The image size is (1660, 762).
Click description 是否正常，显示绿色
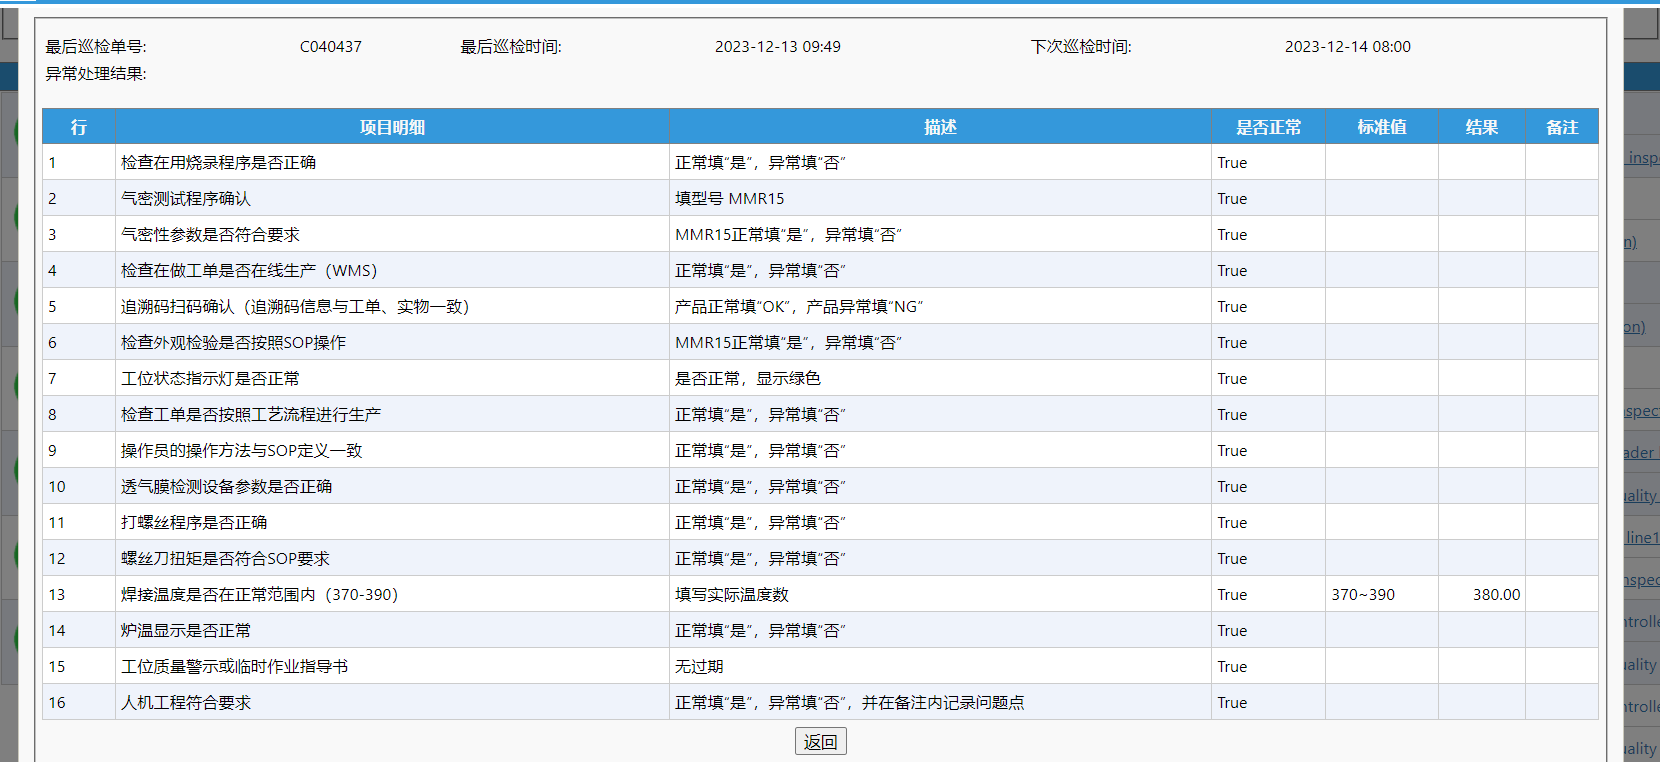coord(748,378)
